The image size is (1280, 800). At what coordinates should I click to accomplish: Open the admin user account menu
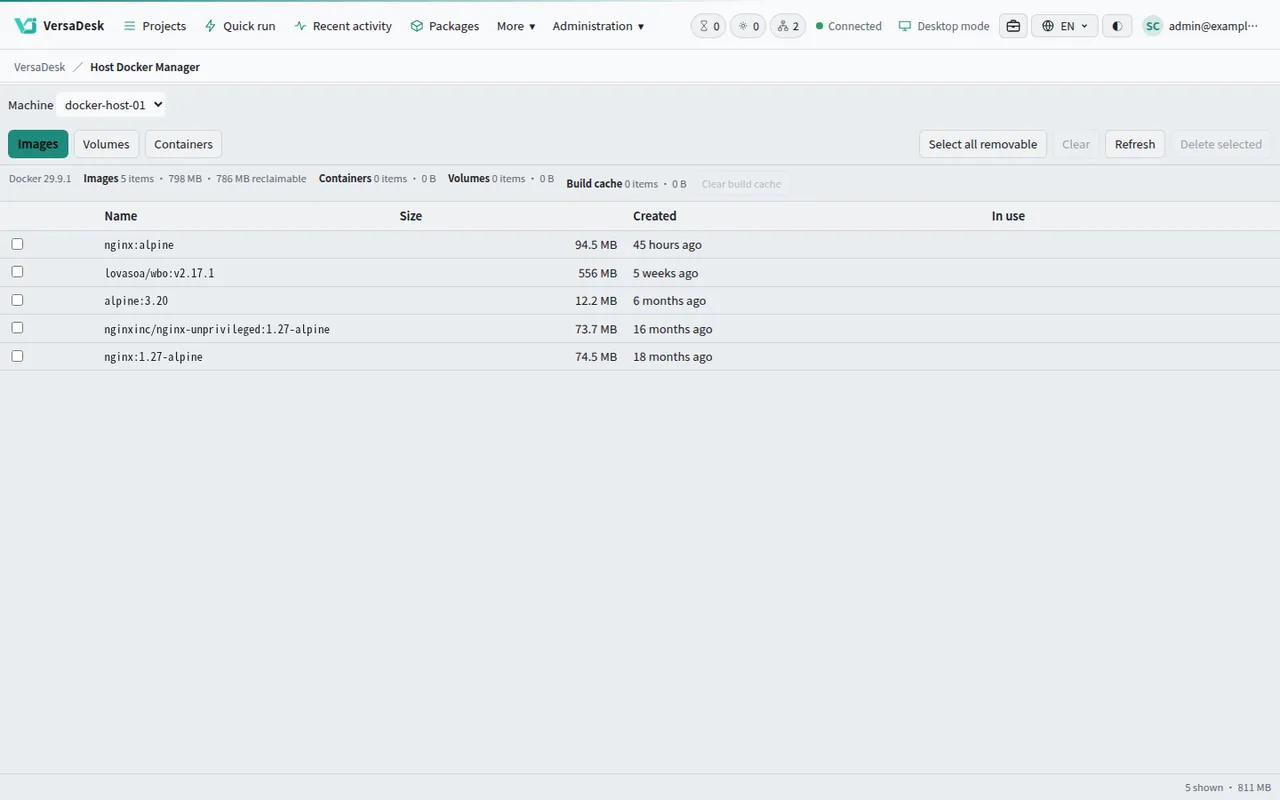click(x=1201, y=26)
